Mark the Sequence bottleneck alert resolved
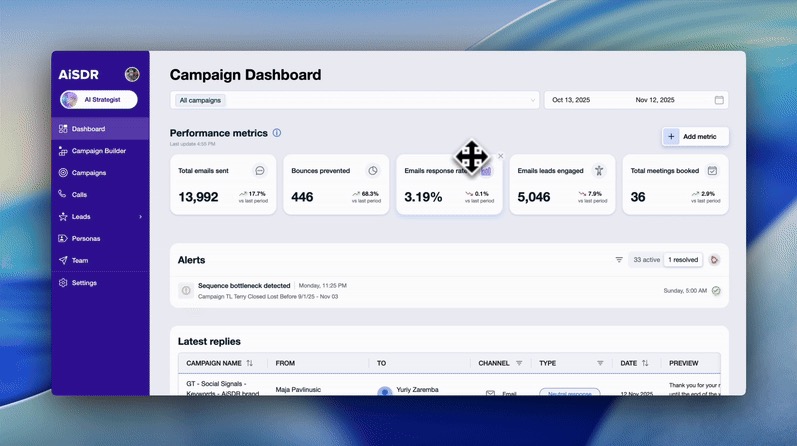Image resolution: width=797 pixels, height=446 pixels. tap(716, 291)
